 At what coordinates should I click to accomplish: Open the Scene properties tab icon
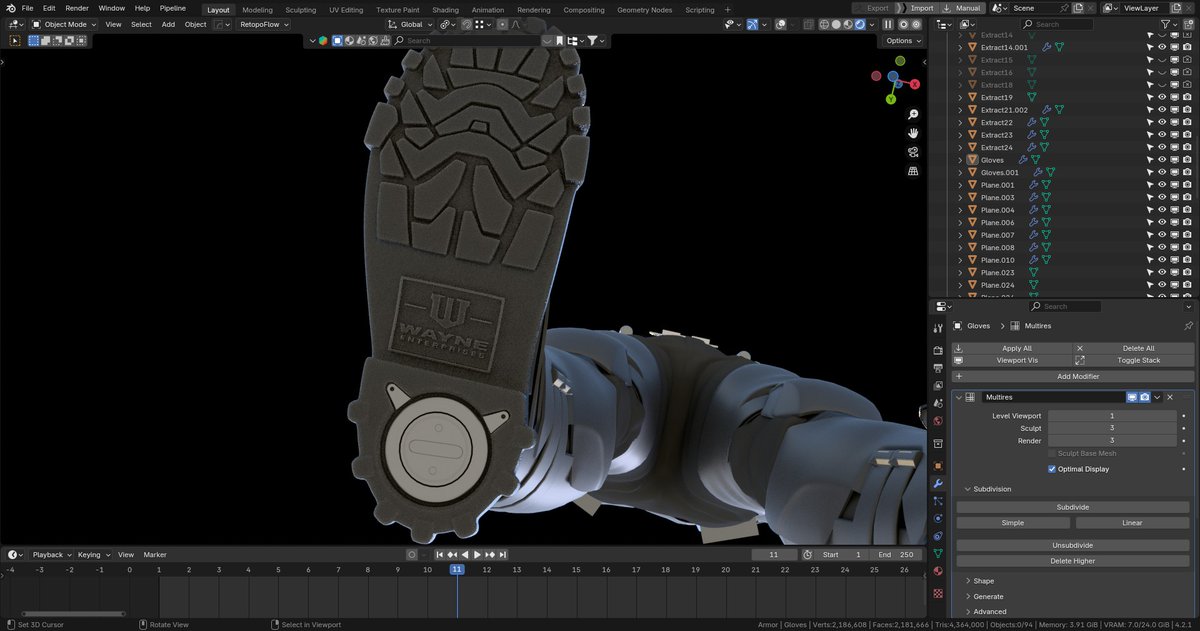938,403
